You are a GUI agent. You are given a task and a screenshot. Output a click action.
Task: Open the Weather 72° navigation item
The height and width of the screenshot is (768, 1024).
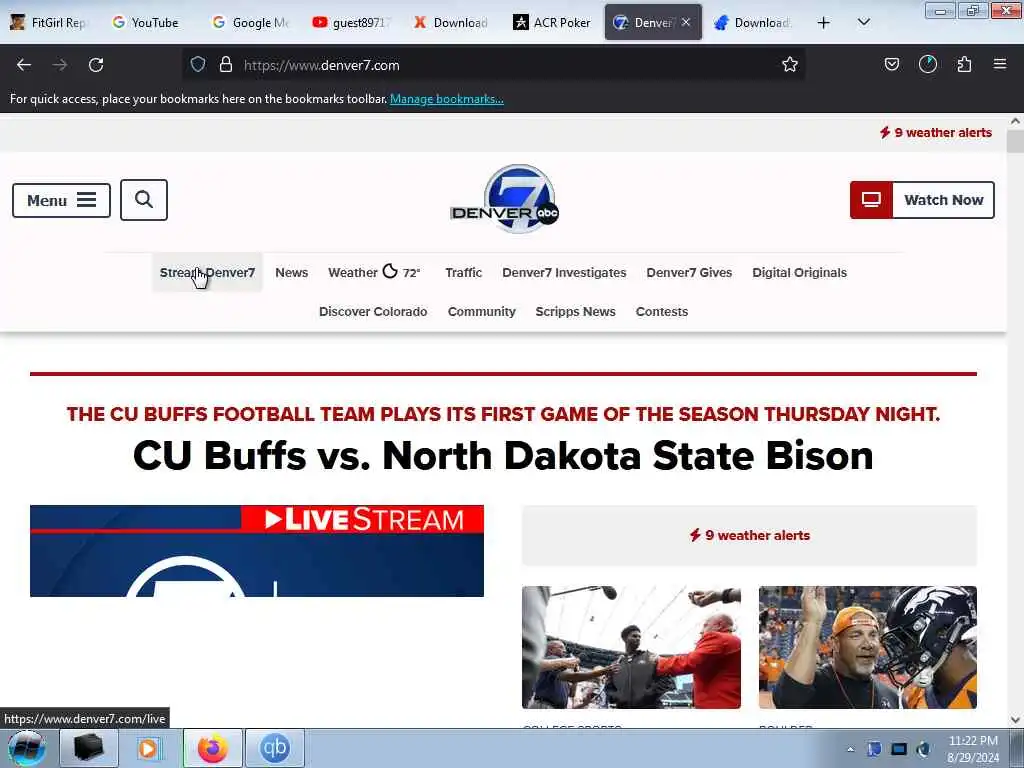[x=374, y=272]
